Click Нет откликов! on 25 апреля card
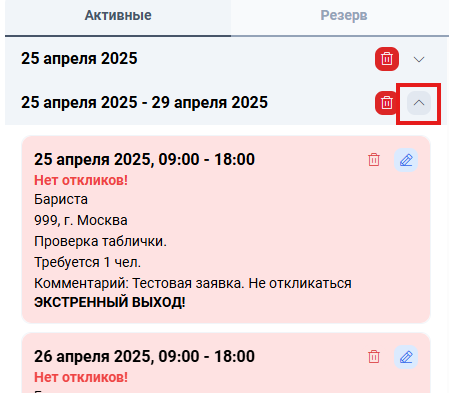The image size is (449, 393). [81, 180]
